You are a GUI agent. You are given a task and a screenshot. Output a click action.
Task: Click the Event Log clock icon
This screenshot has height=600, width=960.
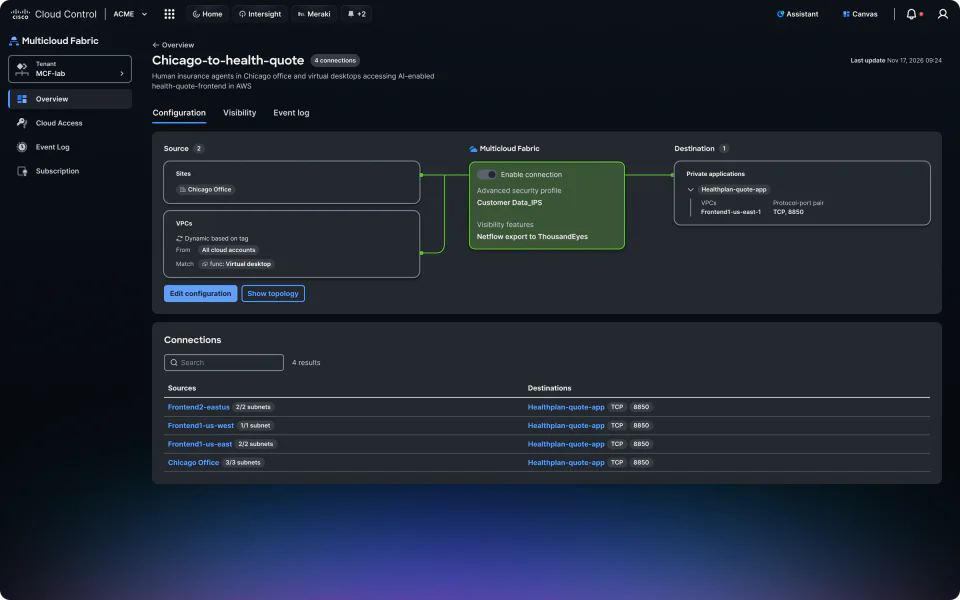pos(22,147)
